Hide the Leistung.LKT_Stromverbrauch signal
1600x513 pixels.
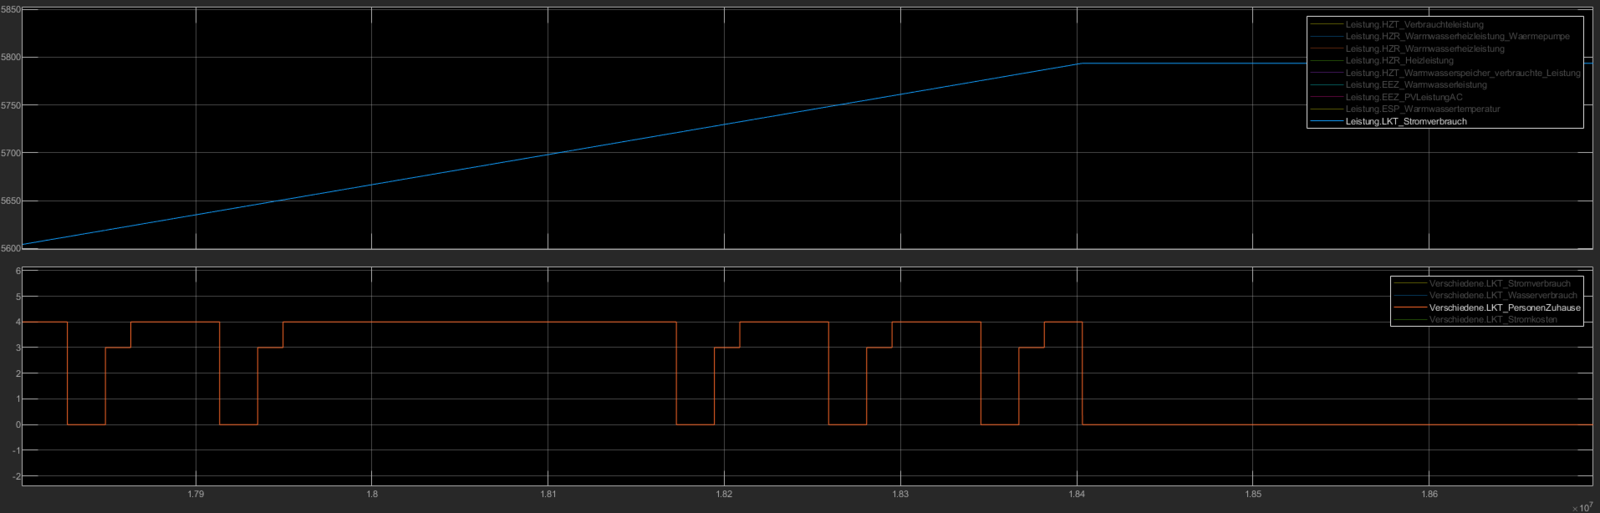[x=1405, y=122]
